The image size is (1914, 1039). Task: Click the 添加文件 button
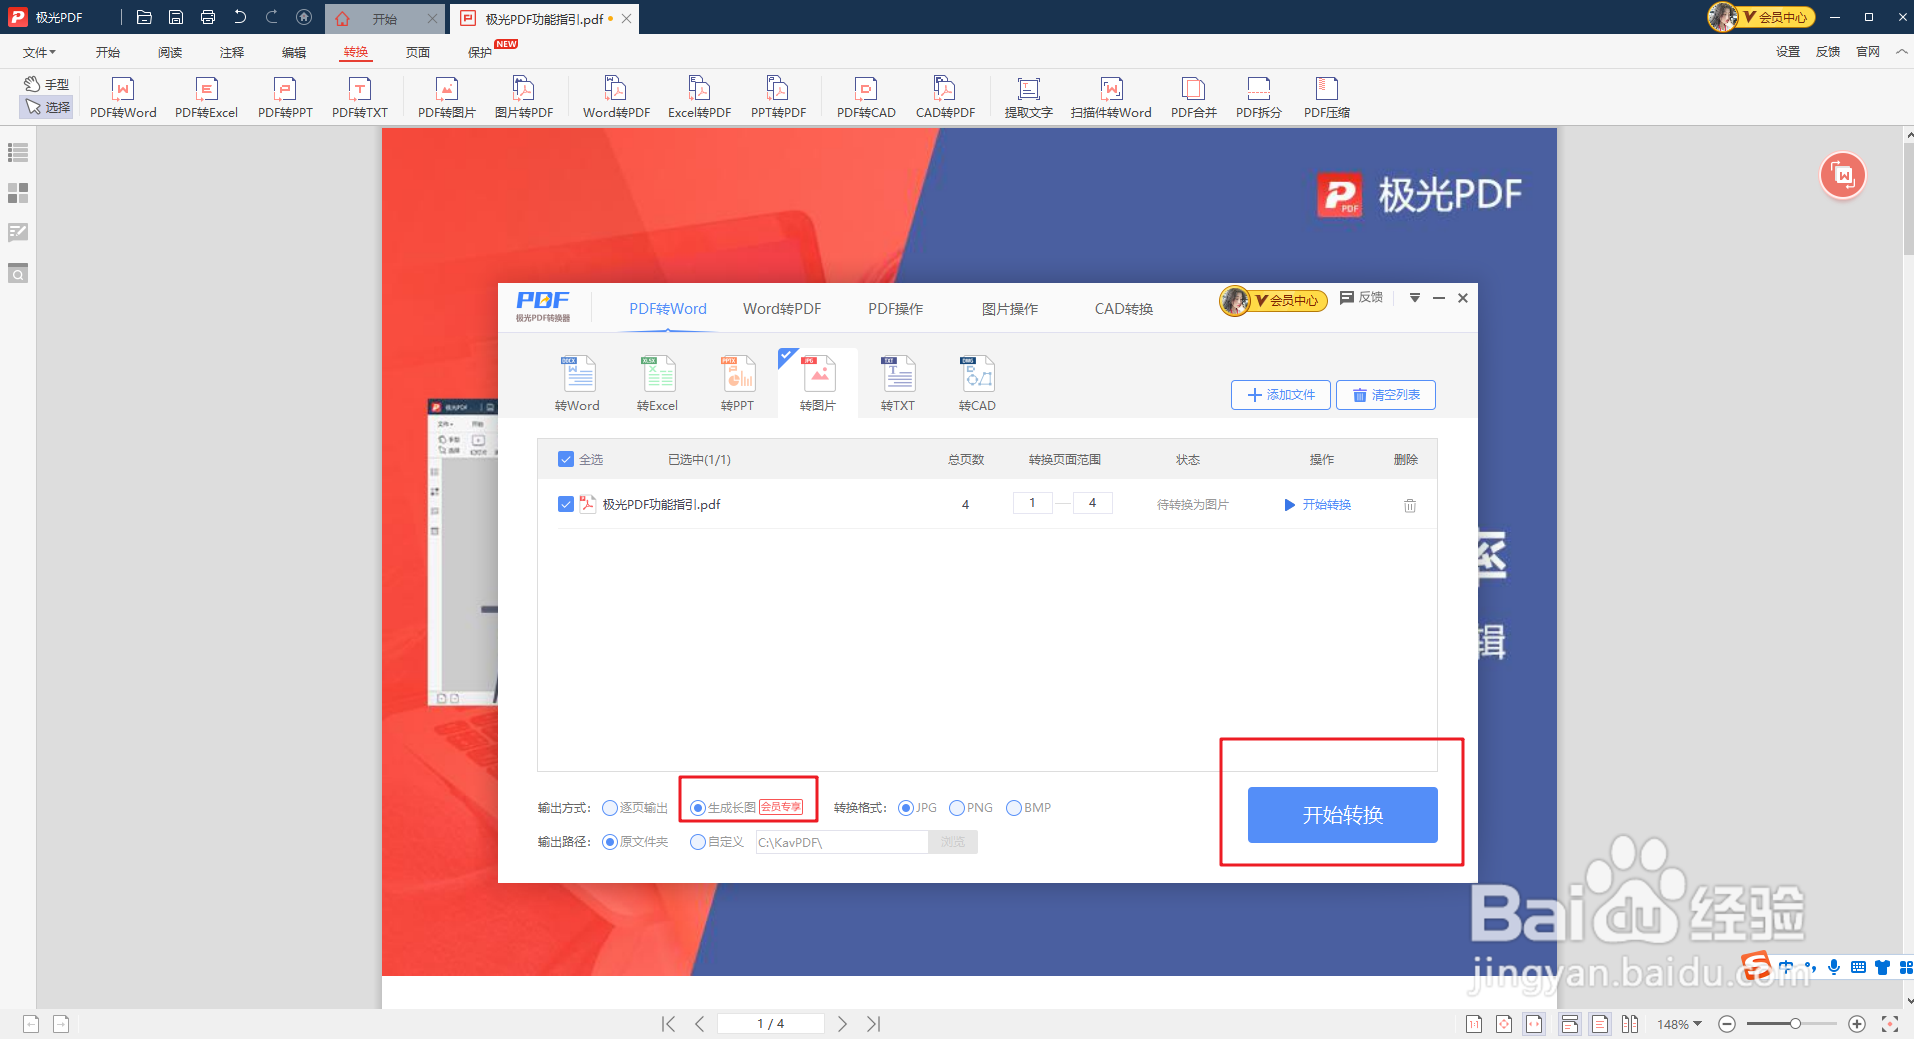pos(1281,395)
